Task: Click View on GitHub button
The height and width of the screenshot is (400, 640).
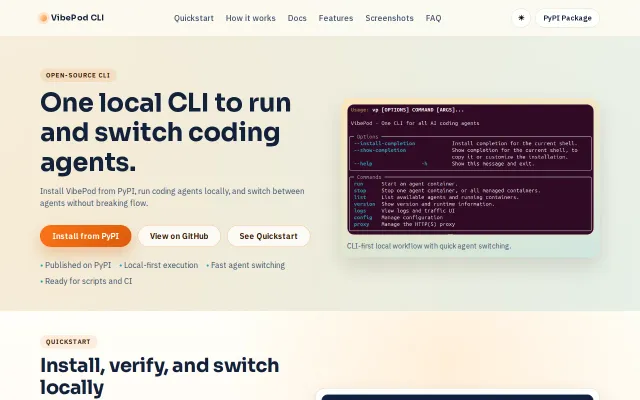Action: tap(179, 236)
